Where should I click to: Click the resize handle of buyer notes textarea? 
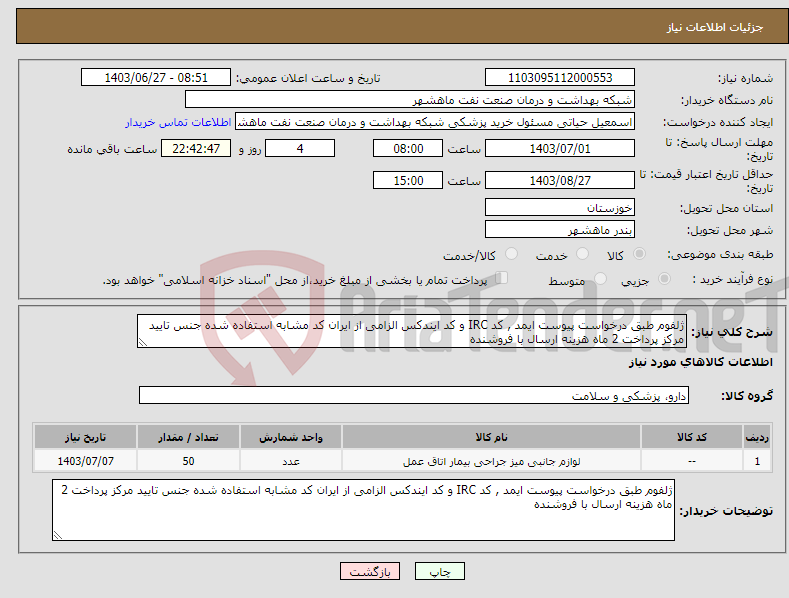(x=58, y=535)
